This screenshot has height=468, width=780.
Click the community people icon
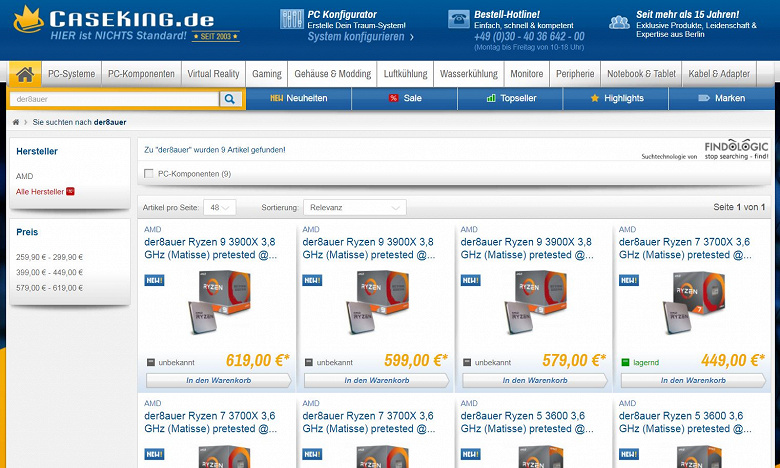[x=619, y=21]
